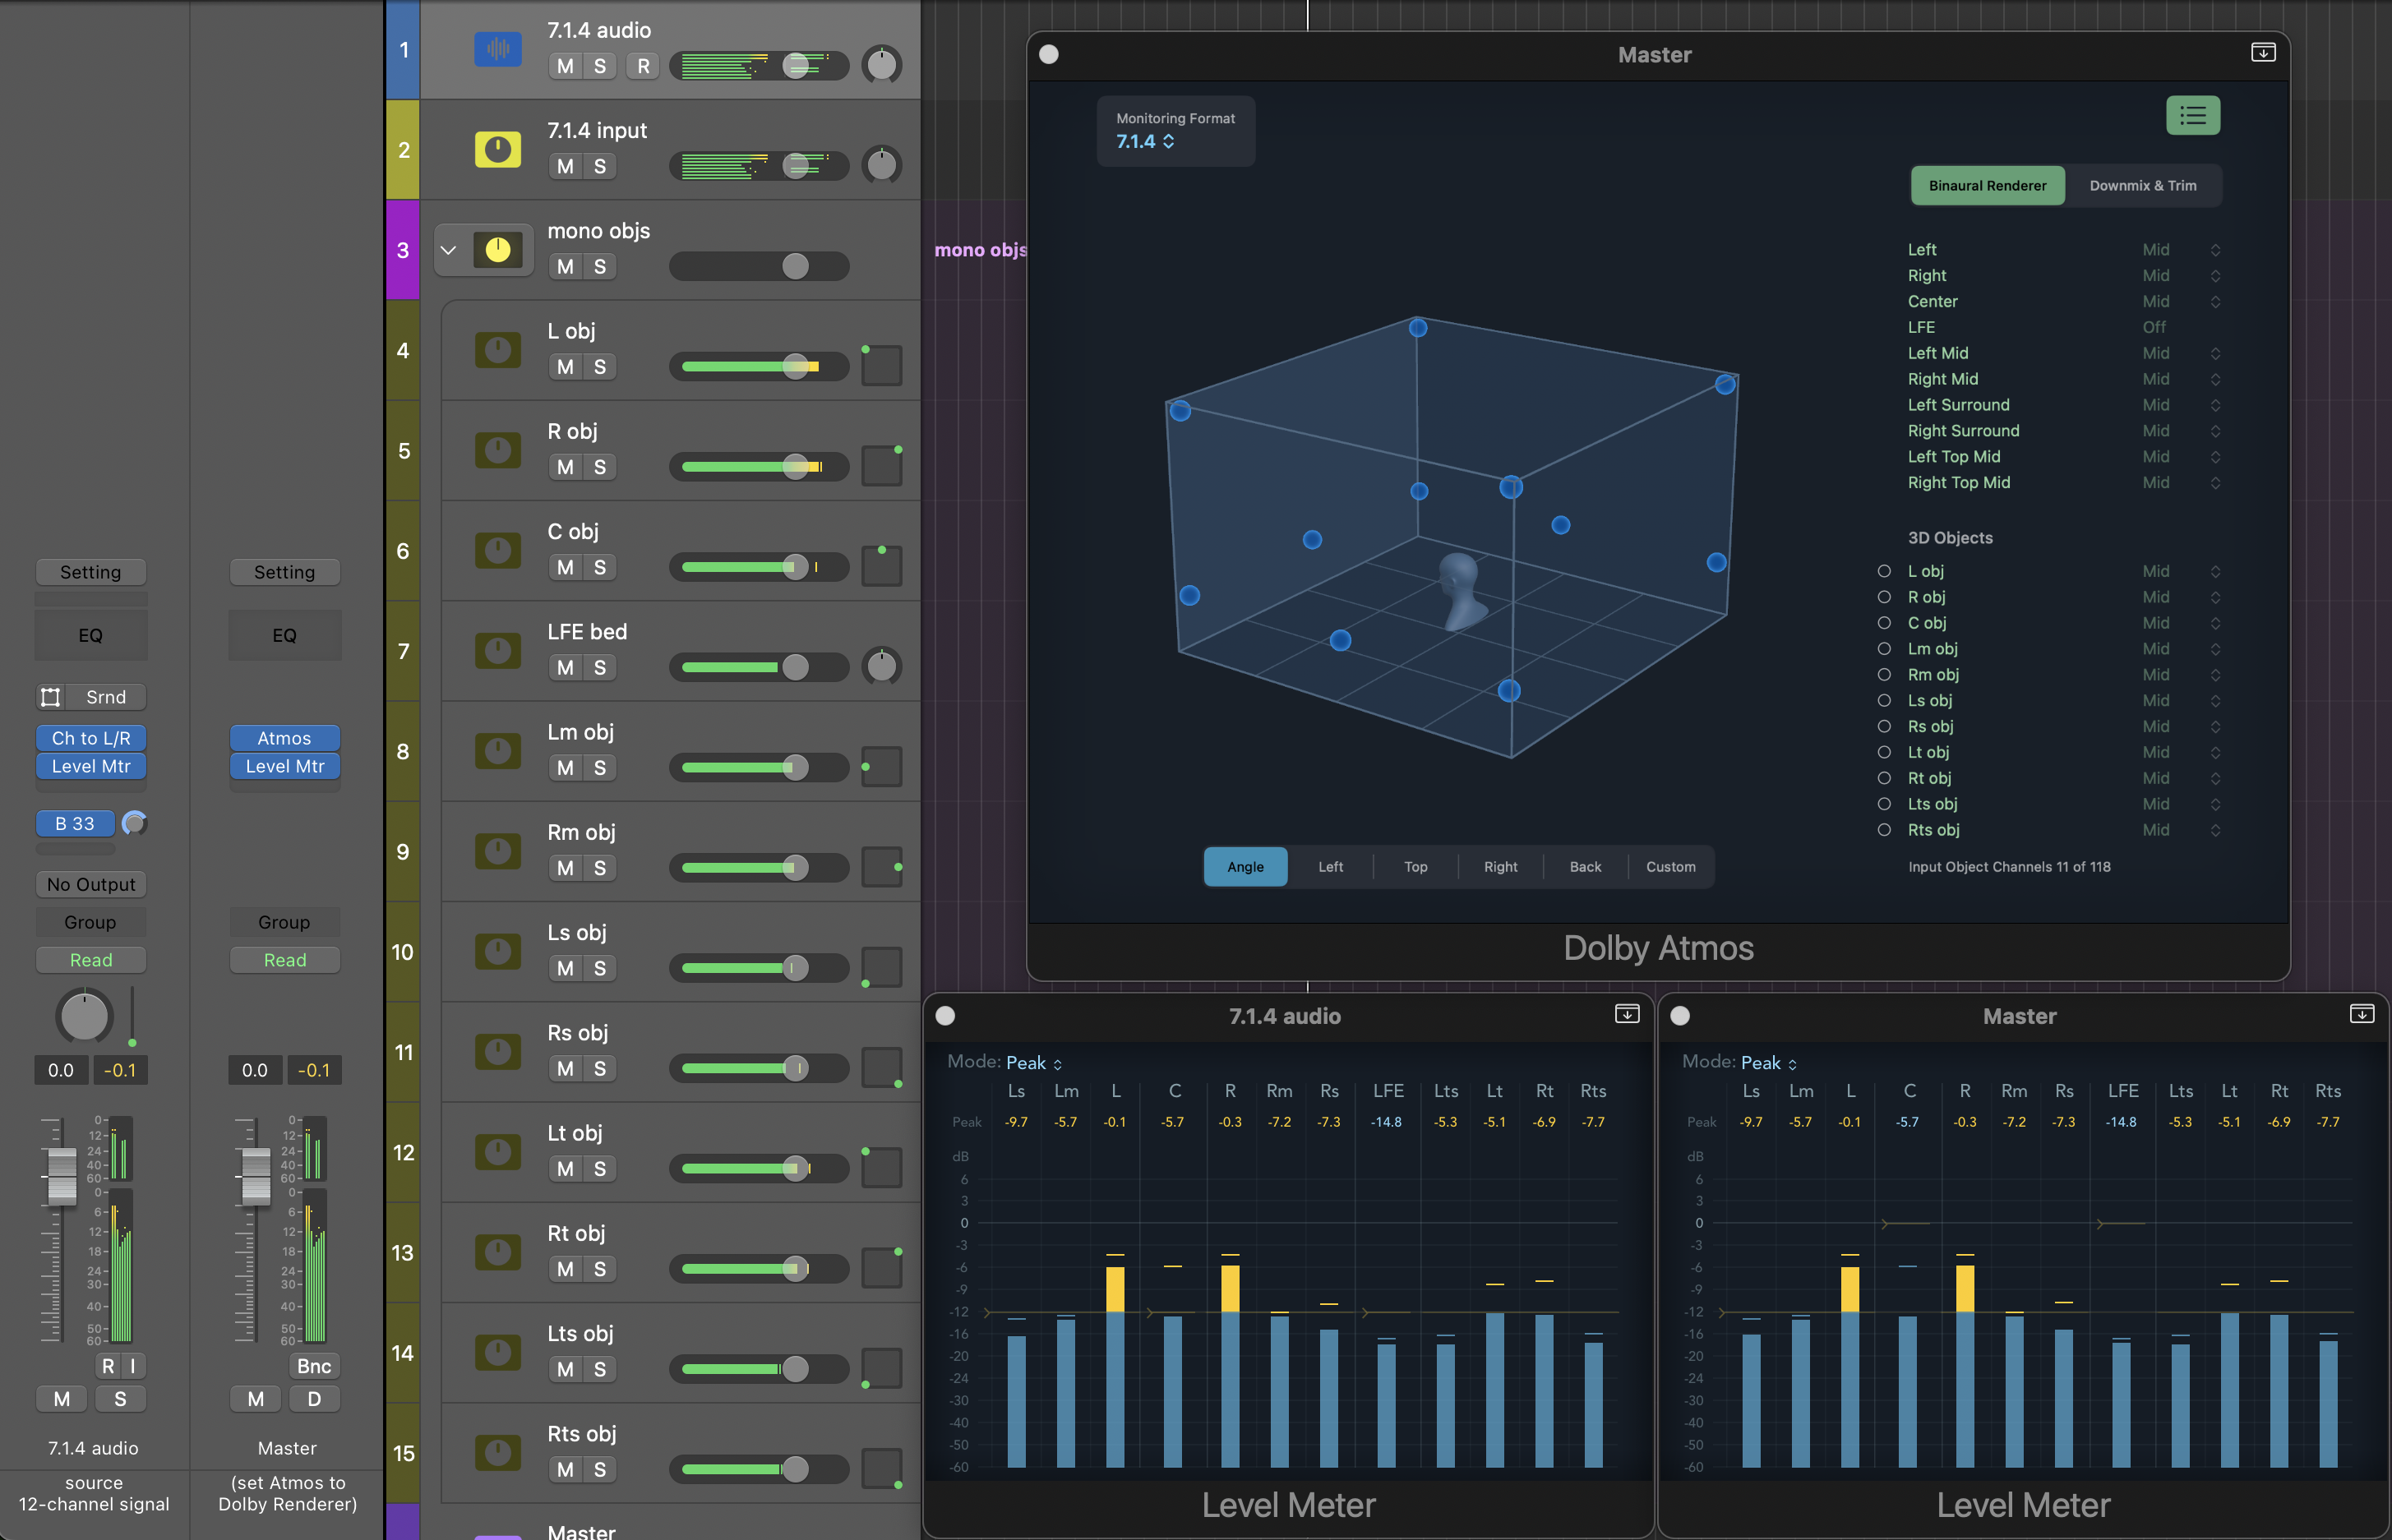The width and height of the screenshot is (2392, 1540).
Task: Click the Bnc bounce button
Action: pos(314,1366)
